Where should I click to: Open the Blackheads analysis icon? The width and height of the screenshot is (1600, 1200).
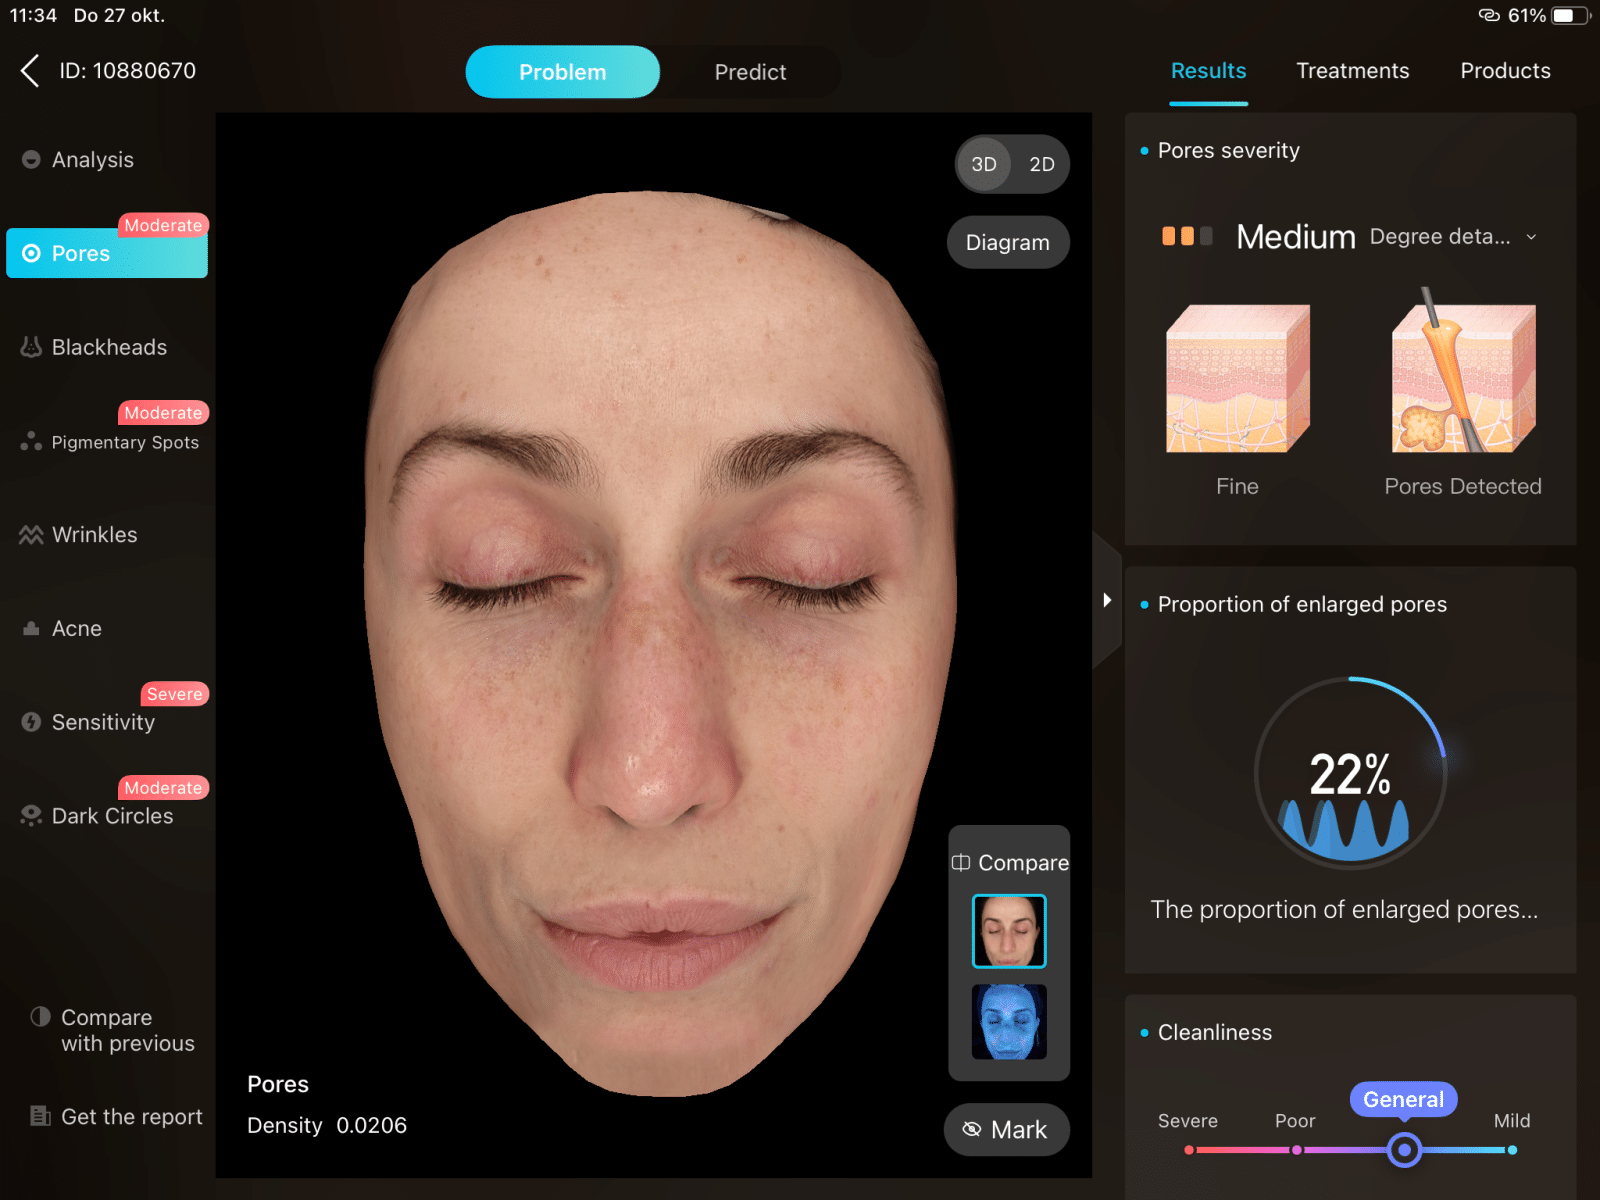(31, 347)
